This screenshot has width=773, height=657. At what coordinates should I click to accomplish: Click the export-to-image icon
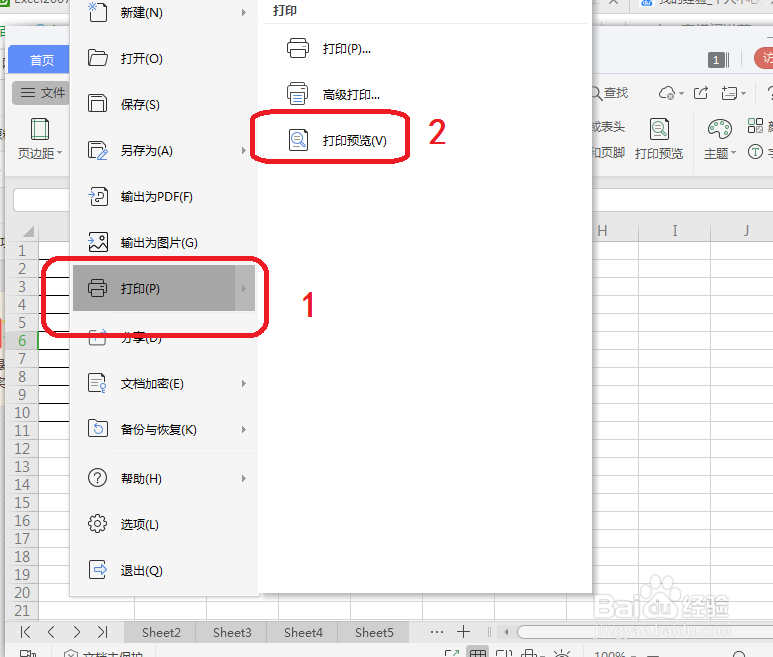98,242
